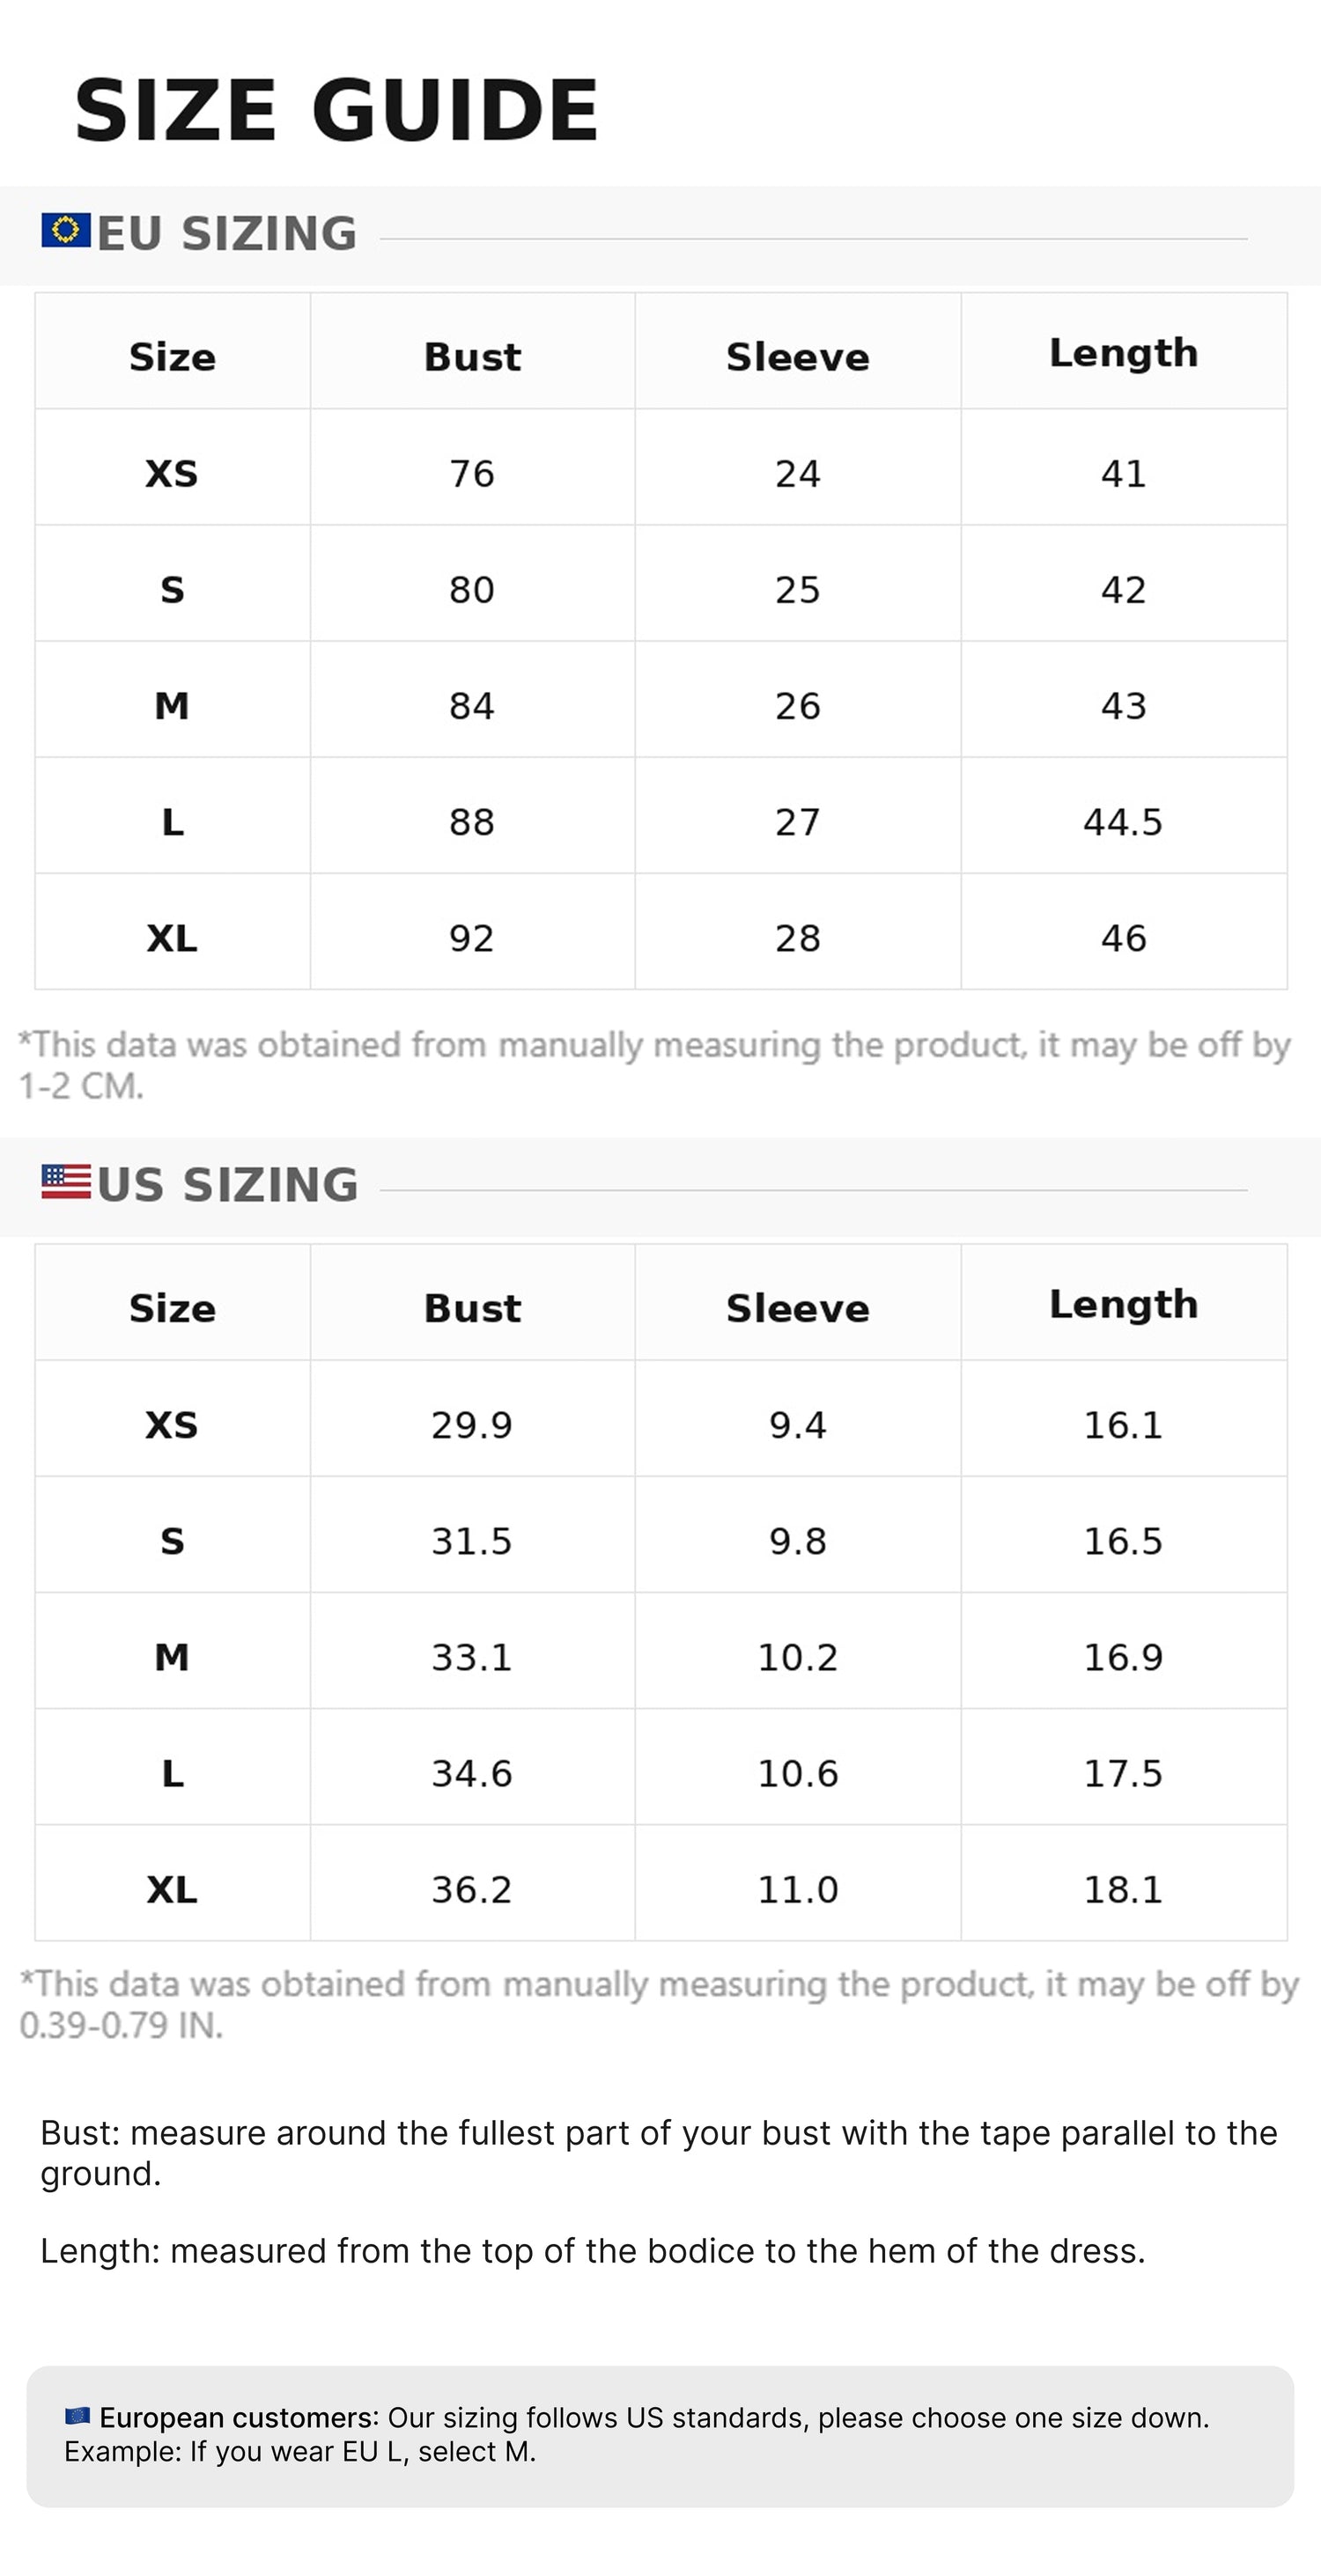Select the EU size M bust value 84
This screenshot has height=2576, width=1321.
pos(472,706)
